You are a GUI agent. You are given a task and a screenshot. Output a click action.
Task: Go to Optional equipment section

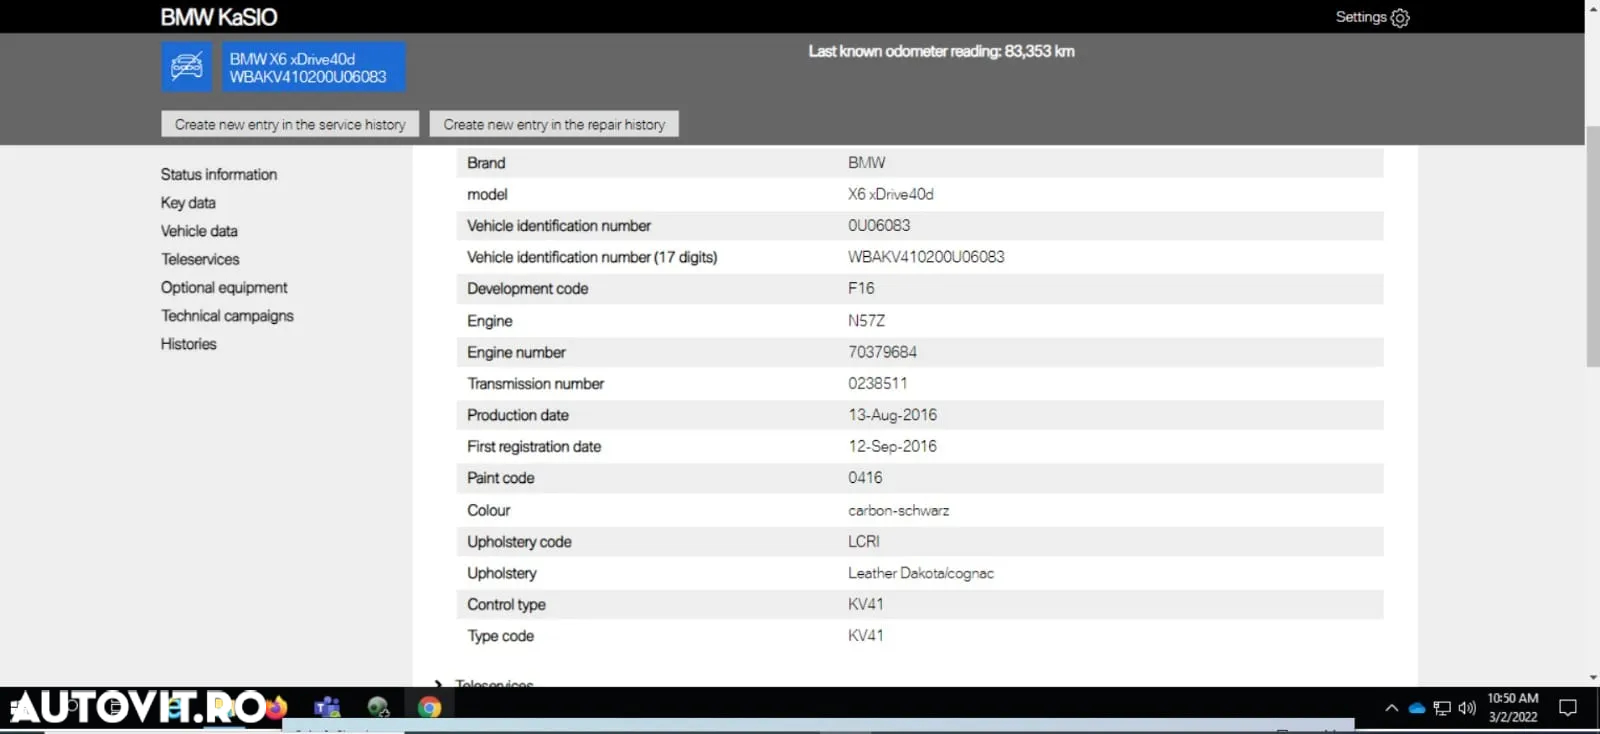(x=224, y=287)
